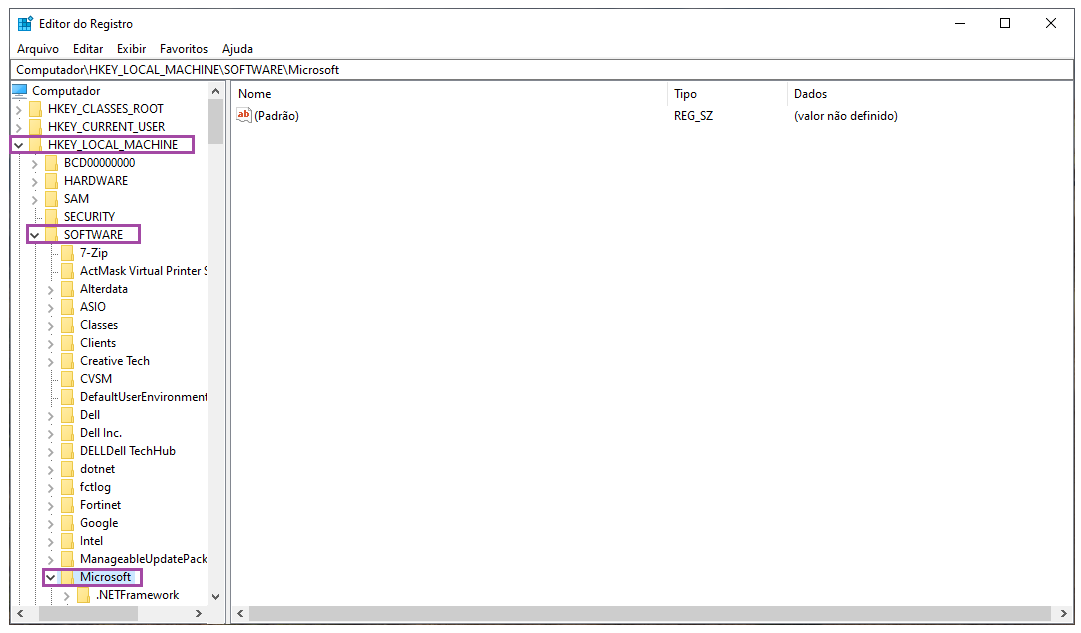
Task: Click the HKEY_LOCAL_MACHINE folder icon
Action: click(x=35, y=144)
